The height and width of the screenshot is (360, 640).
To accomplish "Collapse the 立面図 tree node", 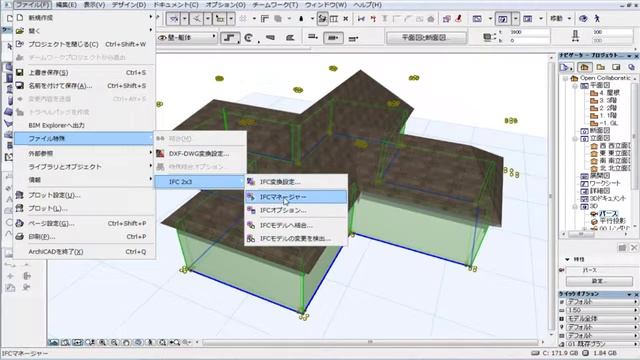I will 575,138.
